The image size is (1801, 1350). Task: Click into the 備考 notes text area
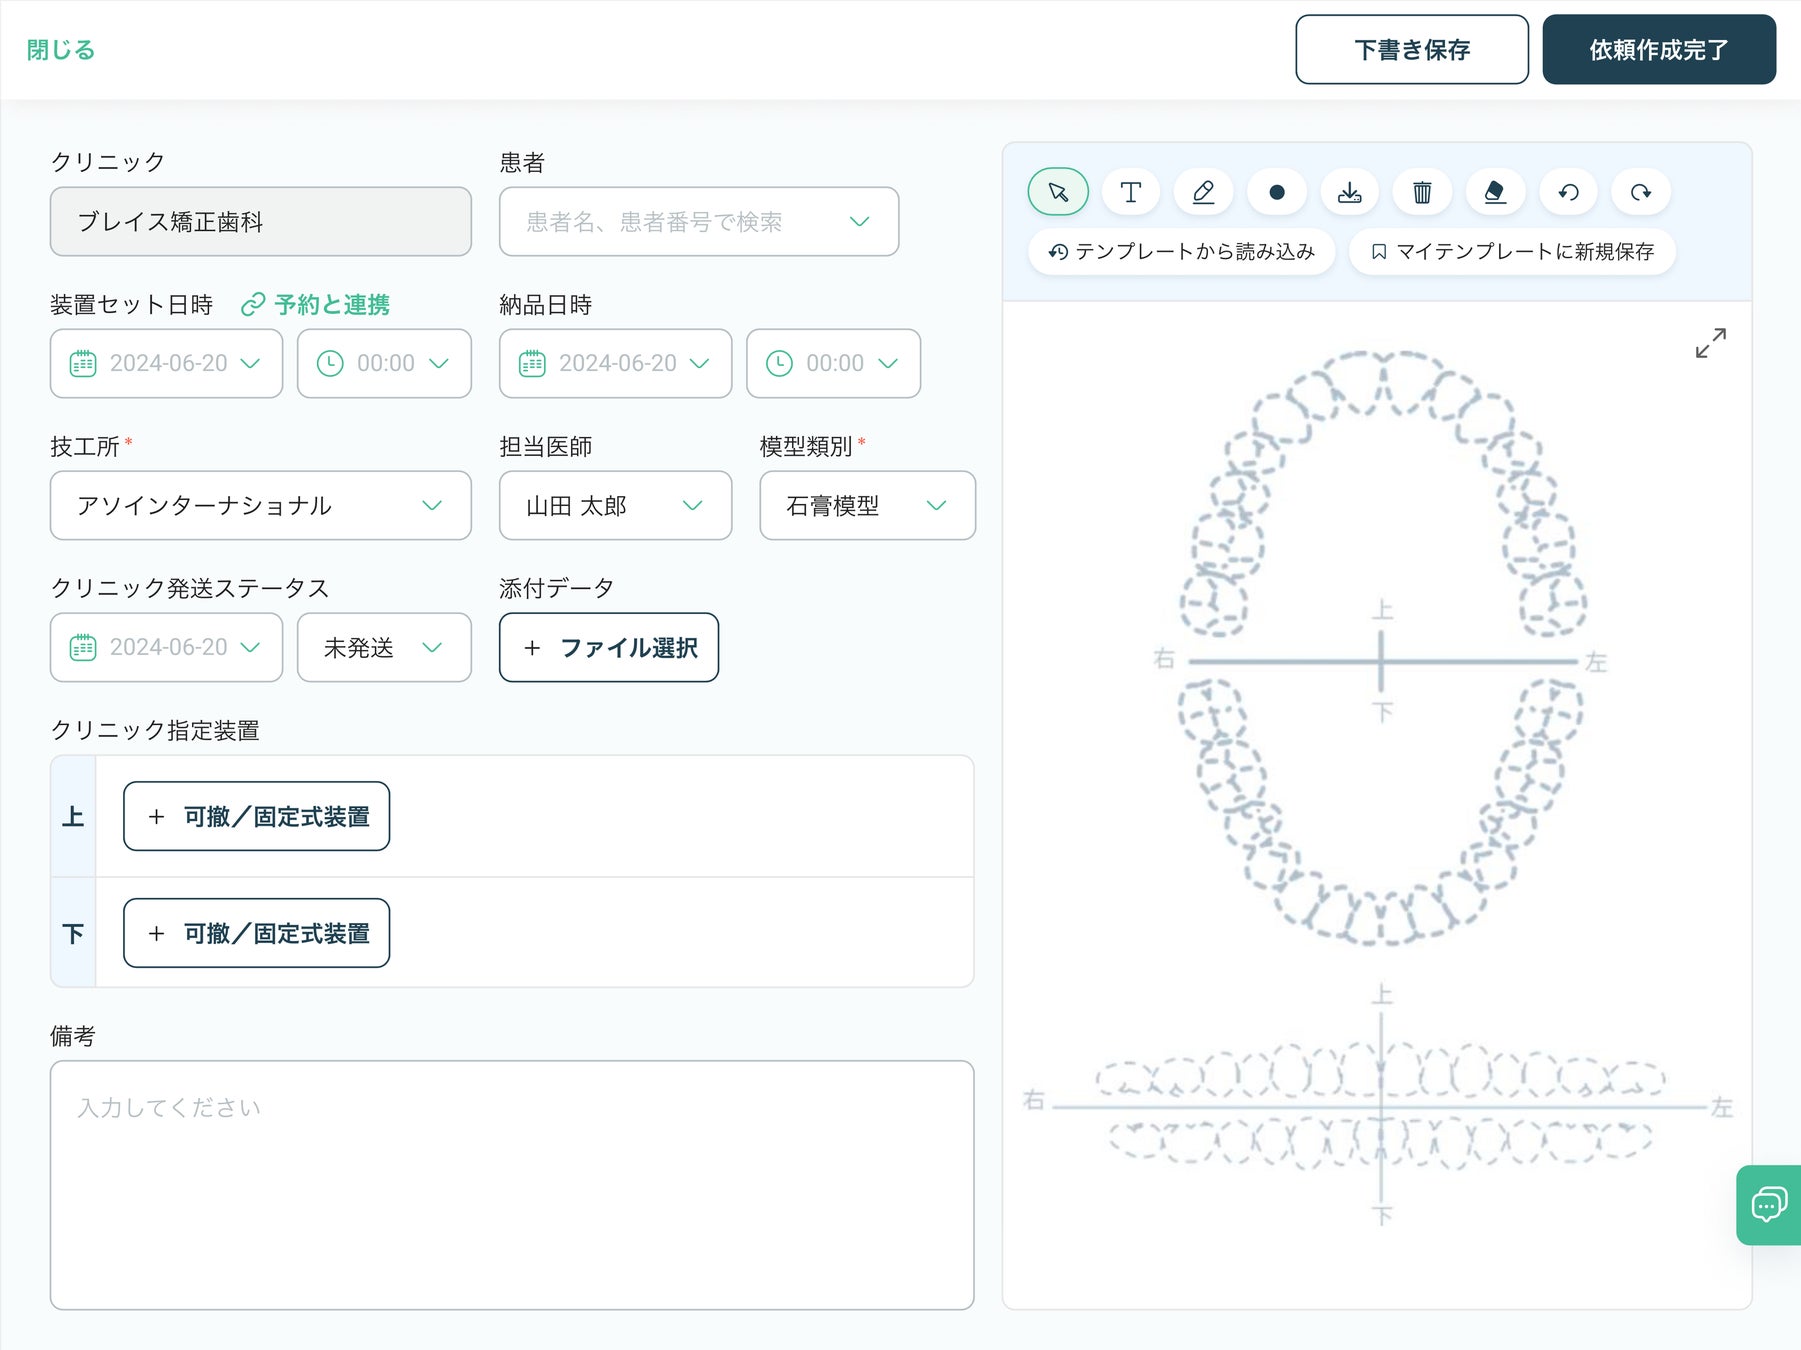coord(512,1185)
